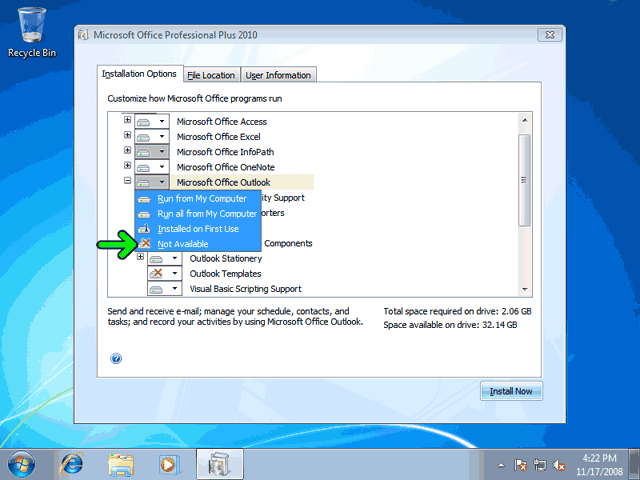This screenshot has height=480, width=640.
Task: Click the blue help icon
Action: click(x=117, y=358)
